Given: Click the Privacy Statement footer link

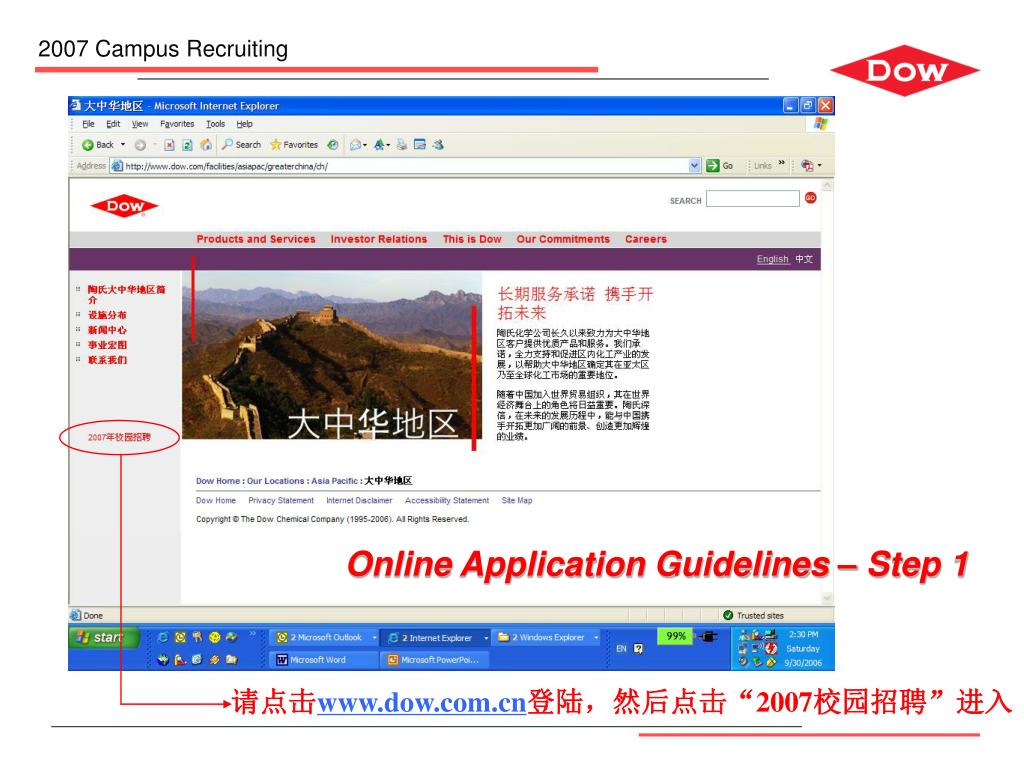Looking at the screenshot, I should 281,500.
